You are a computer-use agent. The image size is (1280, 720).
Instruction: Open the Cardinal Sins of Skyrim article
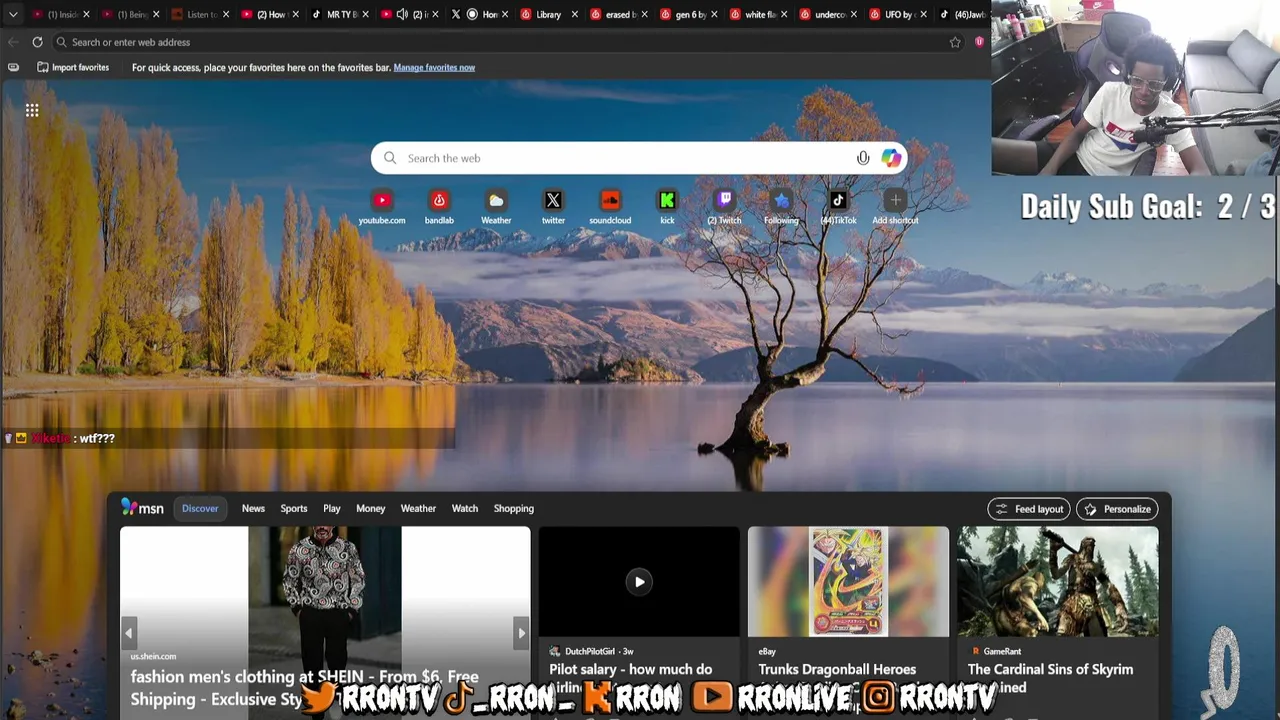1058,622
